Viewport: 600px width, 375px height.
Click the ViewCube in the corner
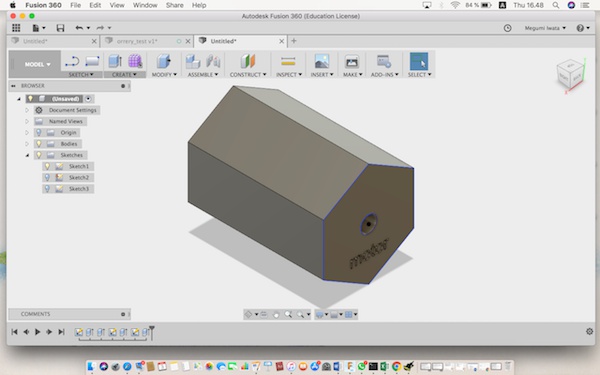[570, 75]
